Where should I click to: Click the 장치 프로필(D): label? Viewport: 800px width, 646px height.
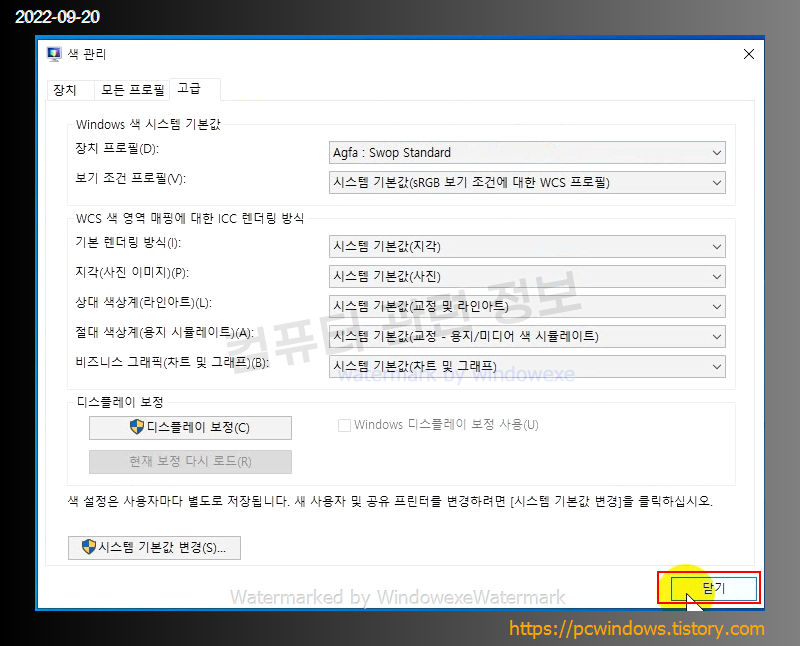(117, 148)
